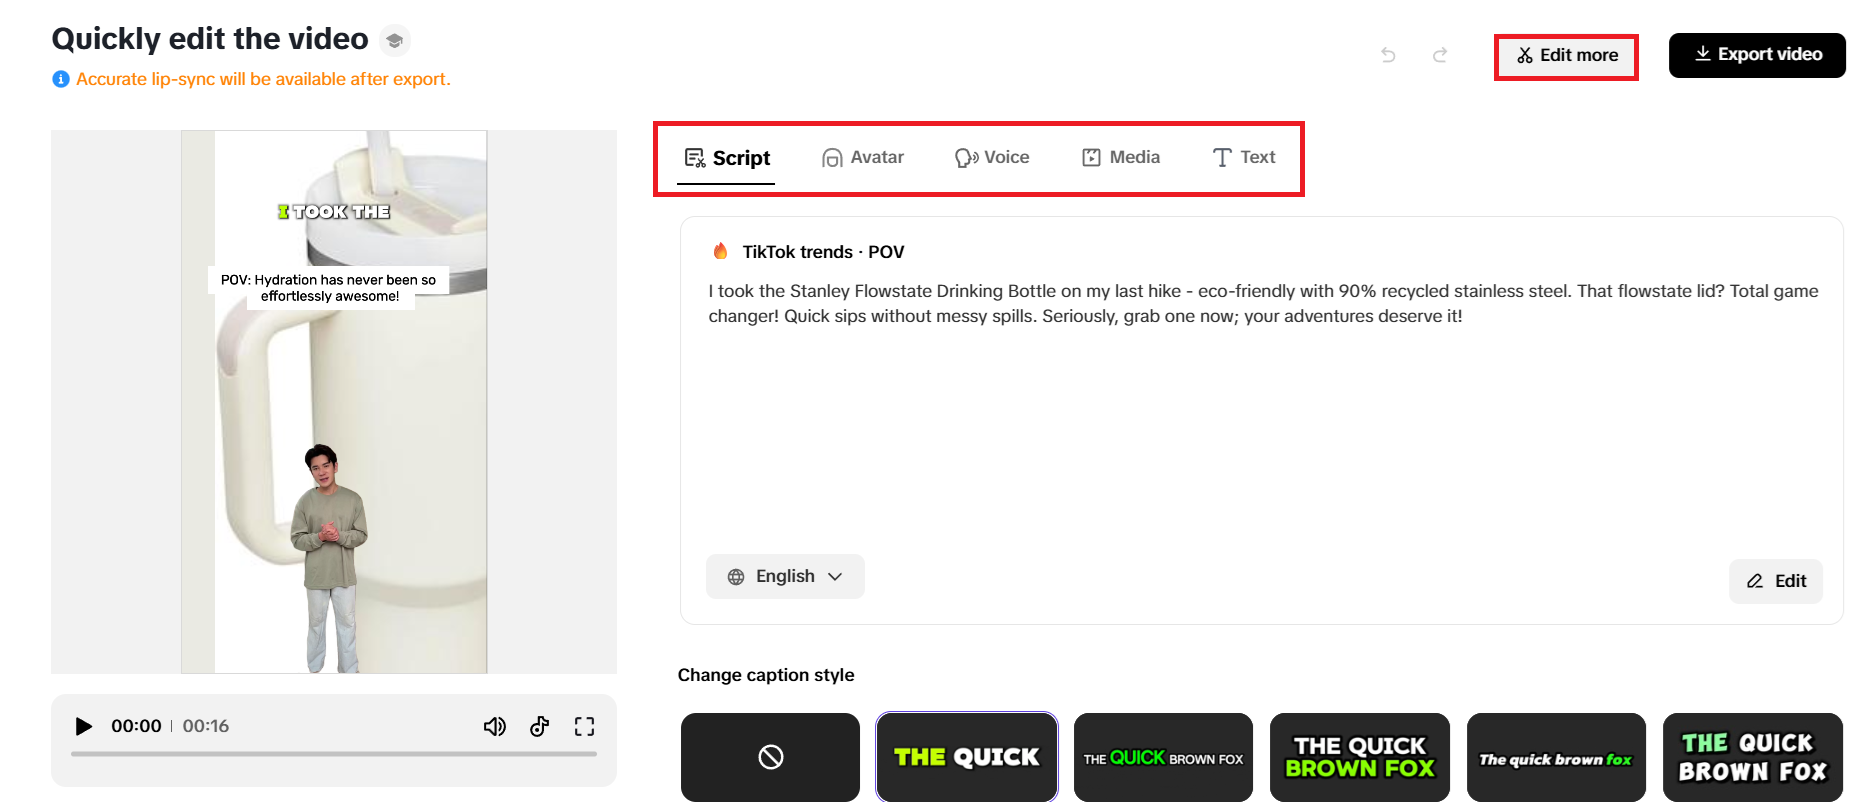Click the Export video button
Image resolution: width=1863 pixels, height=802 pixels.
coord(1757,55)
